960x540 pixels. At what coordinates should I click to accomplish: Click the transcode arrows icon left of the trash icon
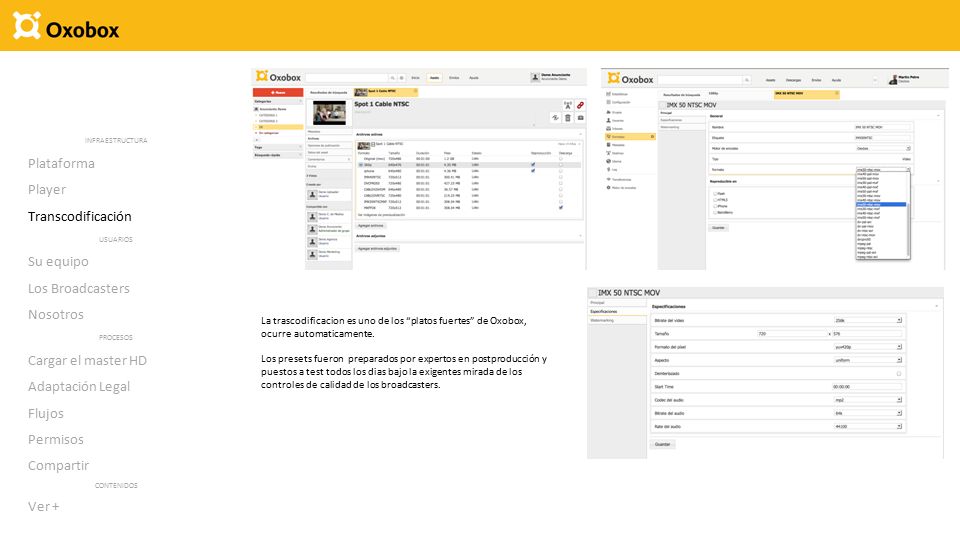click(555, 118)
